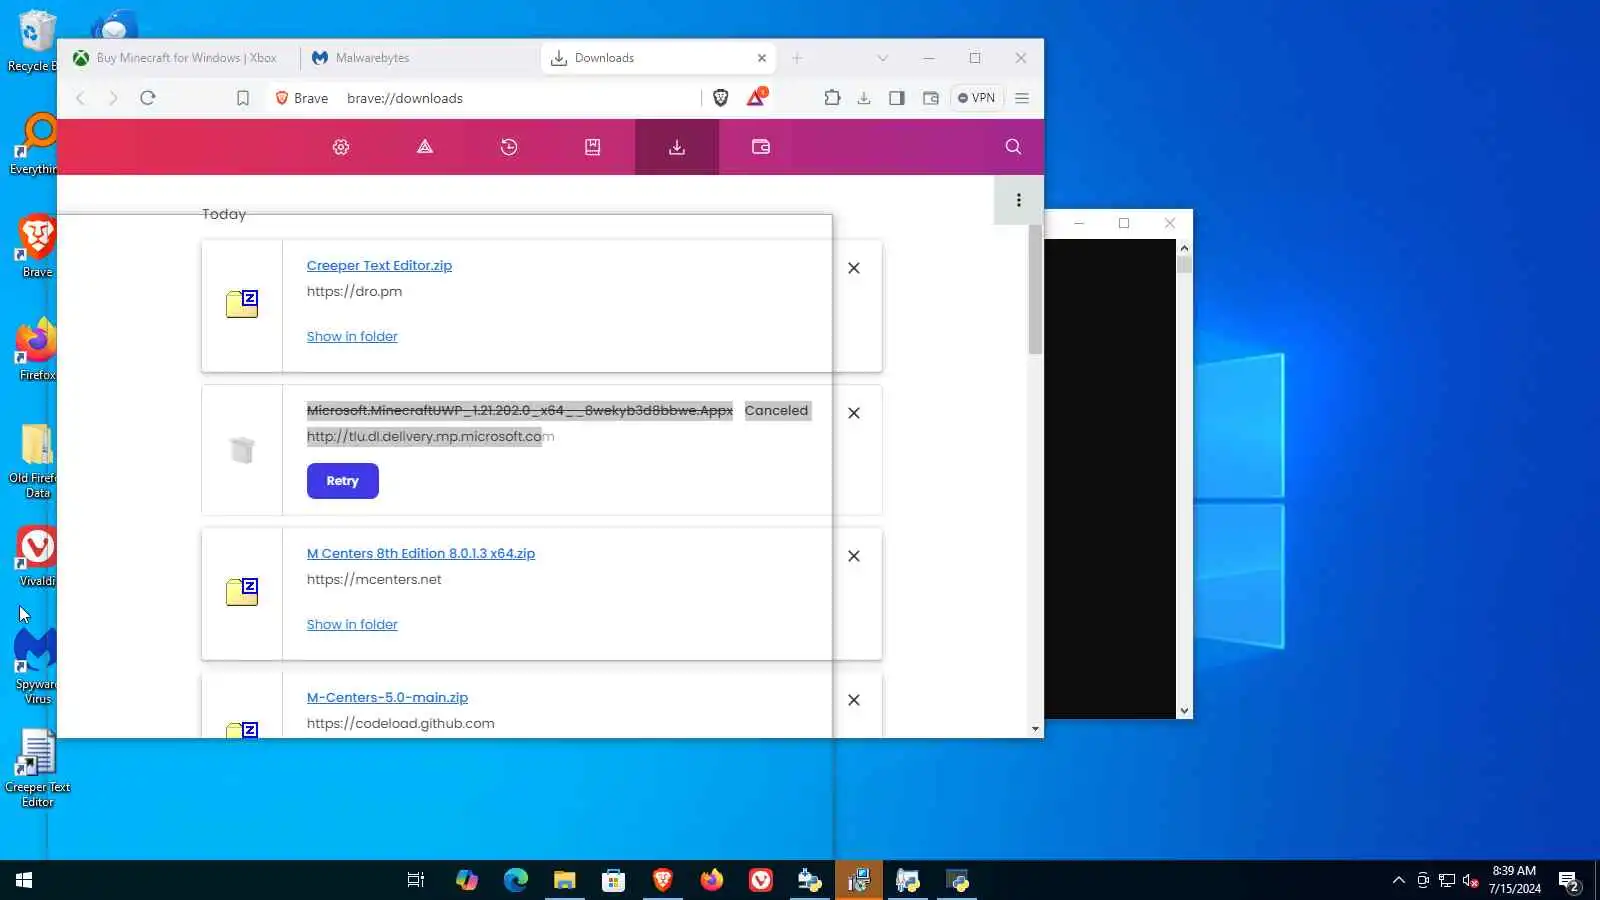
Task: Open the notification center icon
Action: pyautogui.click(x=1569, y=881)
